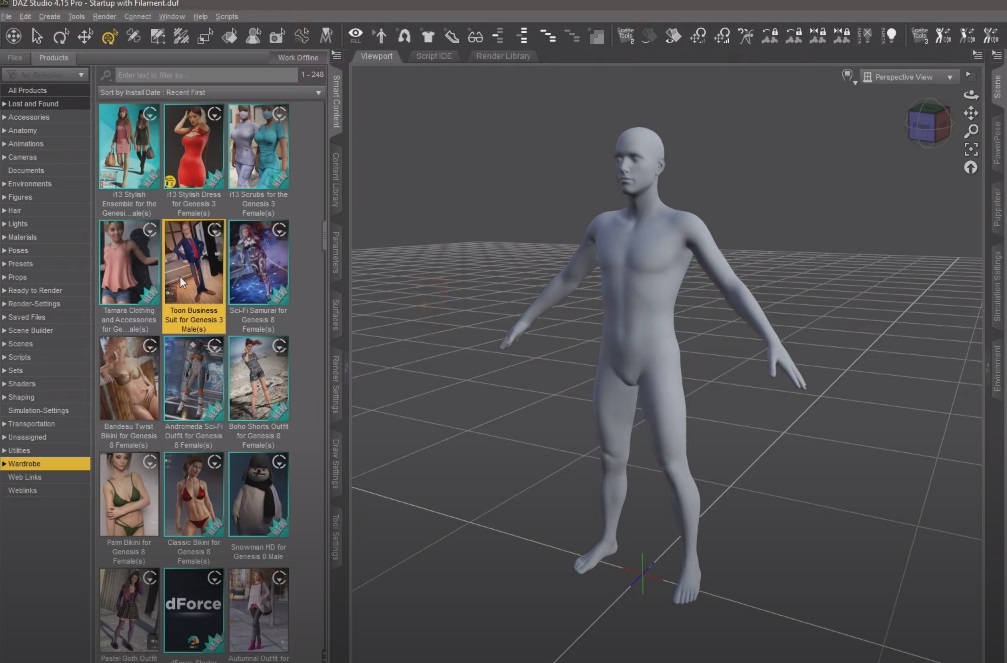The image size is (1007, 663).
Task: Open the File menu
Action: (x=6, y=16)
